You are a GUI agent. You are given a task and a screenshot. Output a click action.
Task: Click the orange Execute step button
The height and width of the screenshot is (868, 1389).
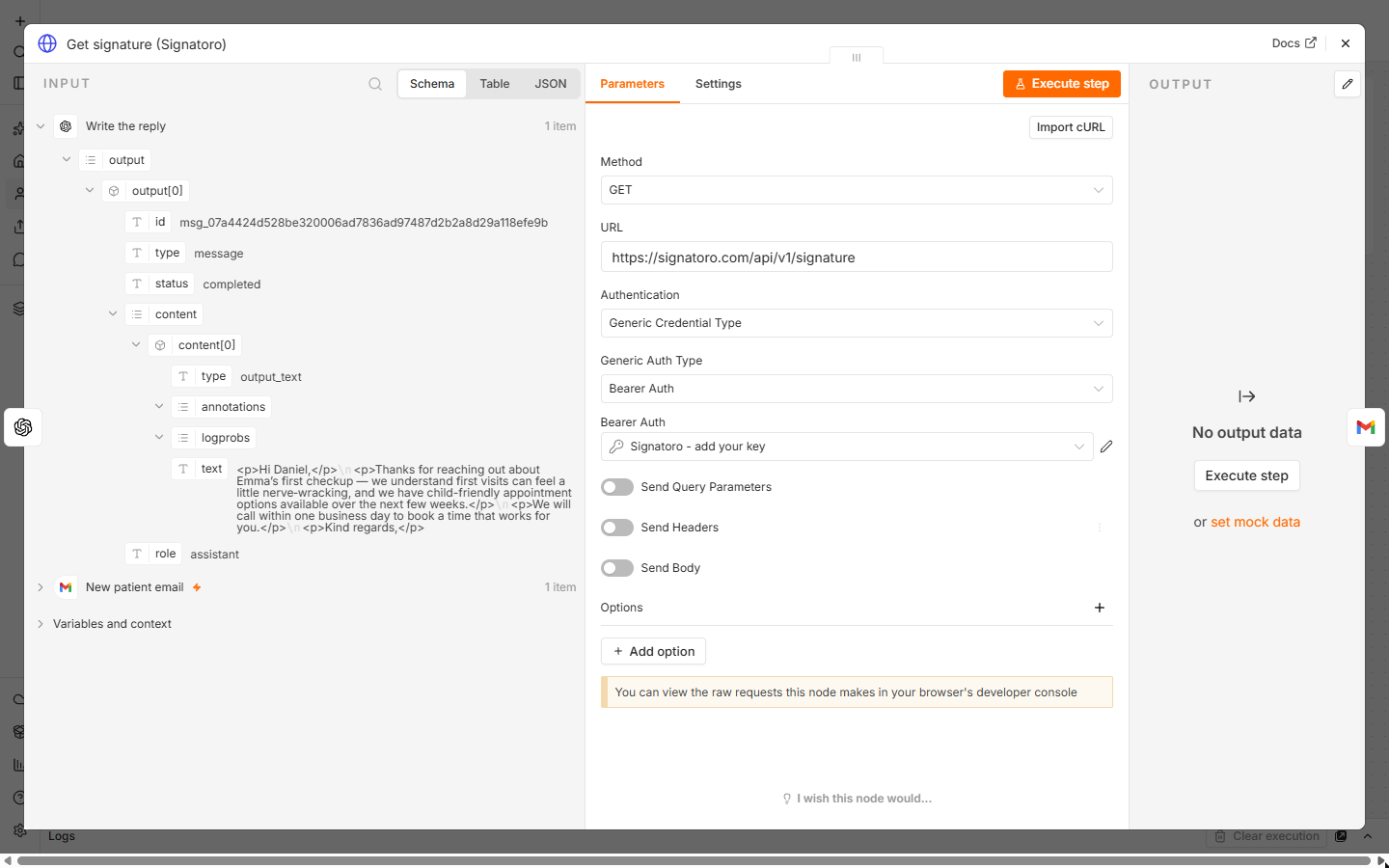pos(1062,84)
